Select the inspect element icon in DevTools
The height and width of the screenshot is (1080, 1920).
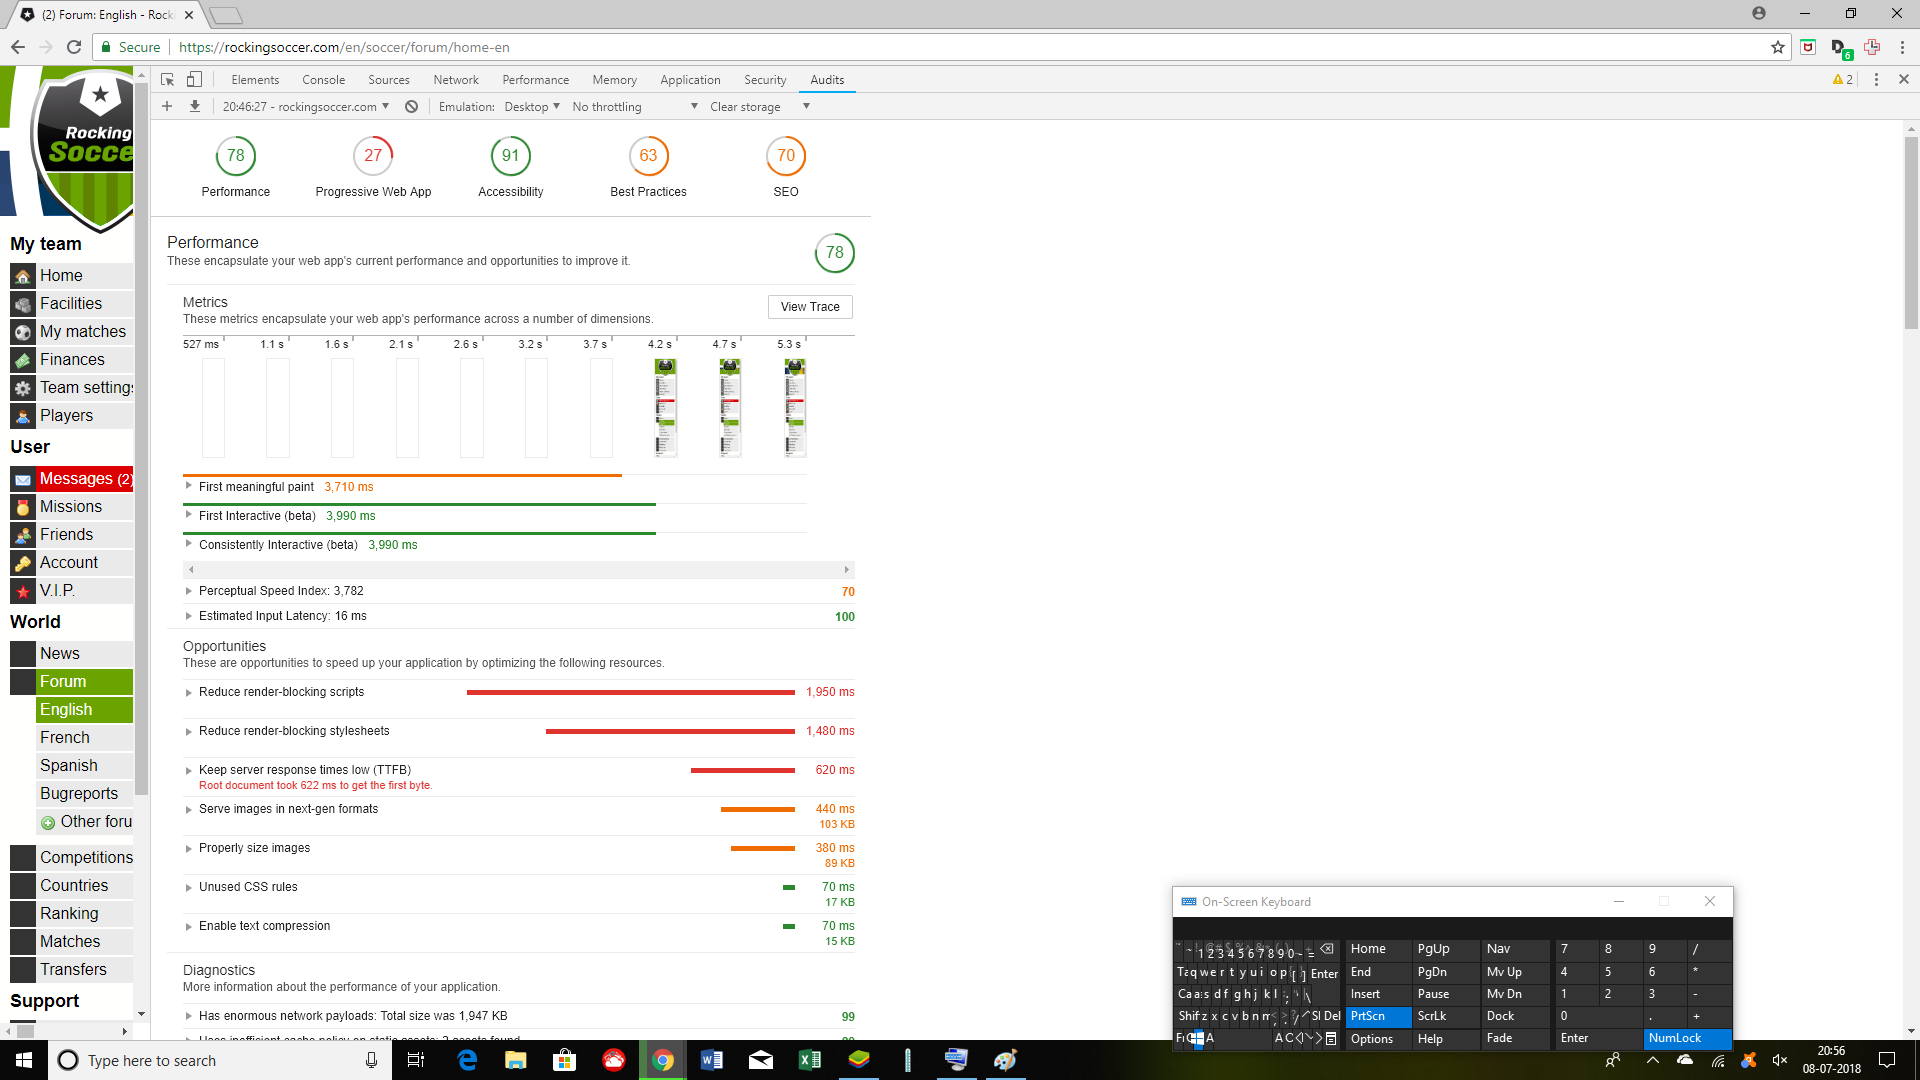(167, 80)
